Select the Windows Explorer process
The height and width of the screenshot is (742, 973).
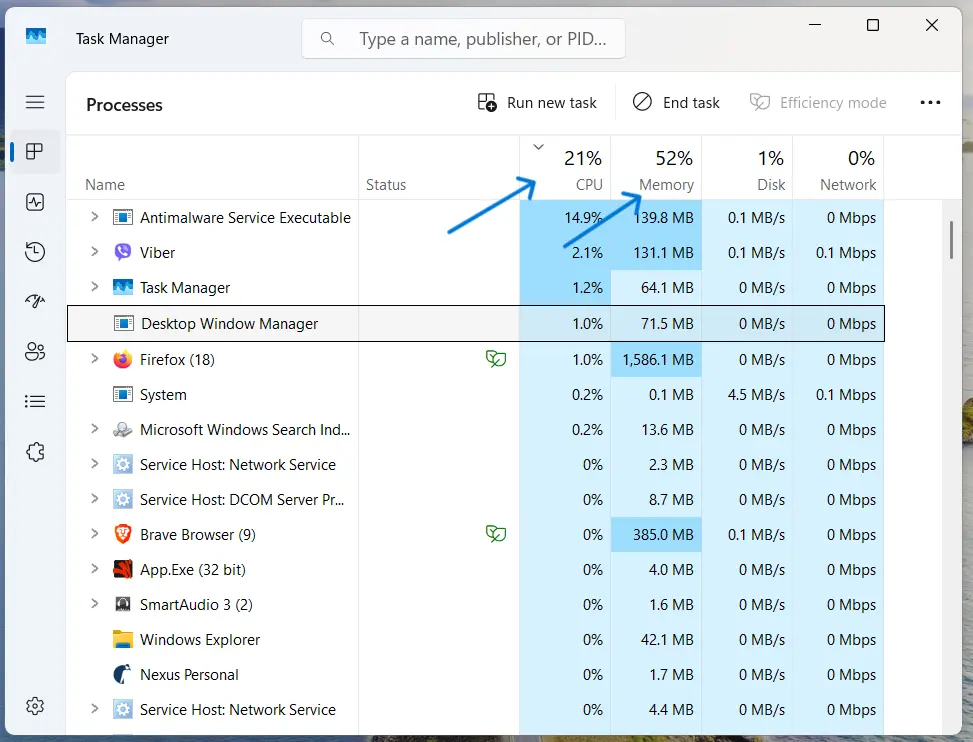pos(200,640)
